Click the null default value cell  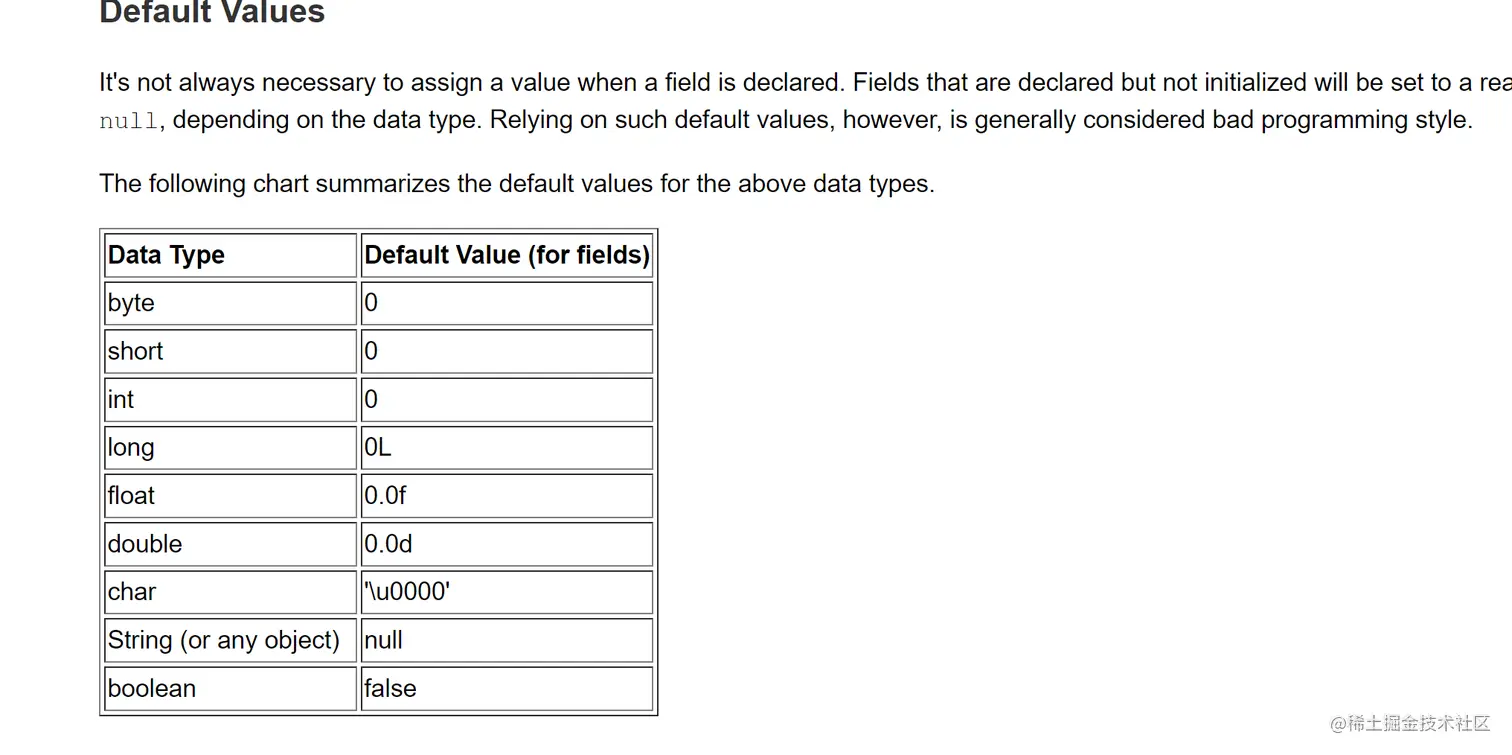click(x=507, y=640)
